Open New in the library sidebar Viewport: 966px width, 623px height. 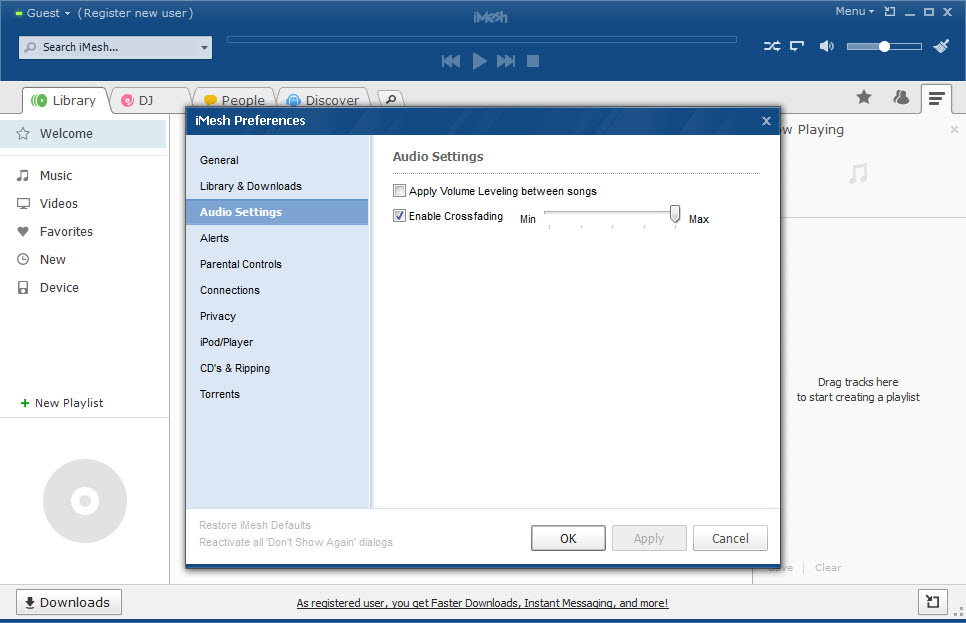click(x=52, y=259)
